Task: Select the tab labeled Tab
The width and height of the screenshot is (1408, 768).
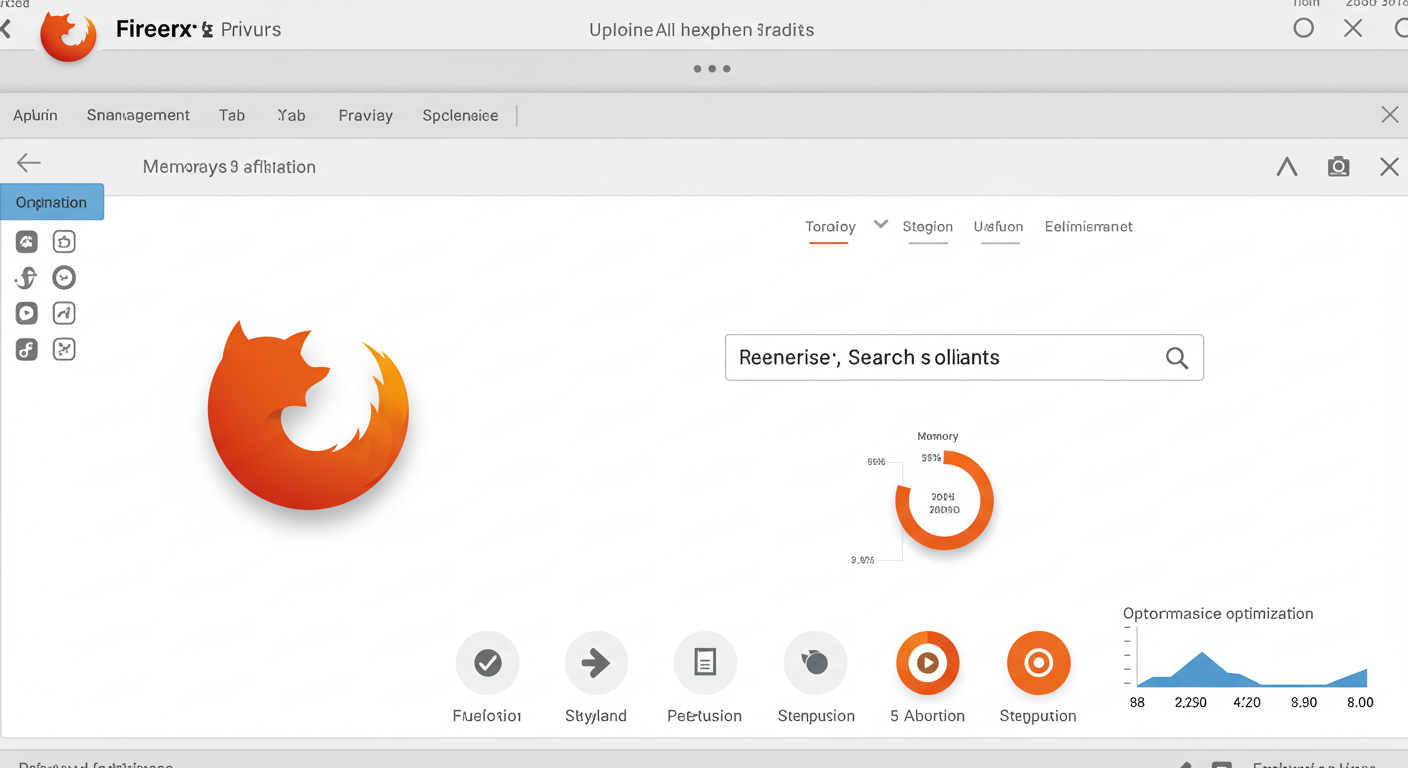Action: click(232, 116)
